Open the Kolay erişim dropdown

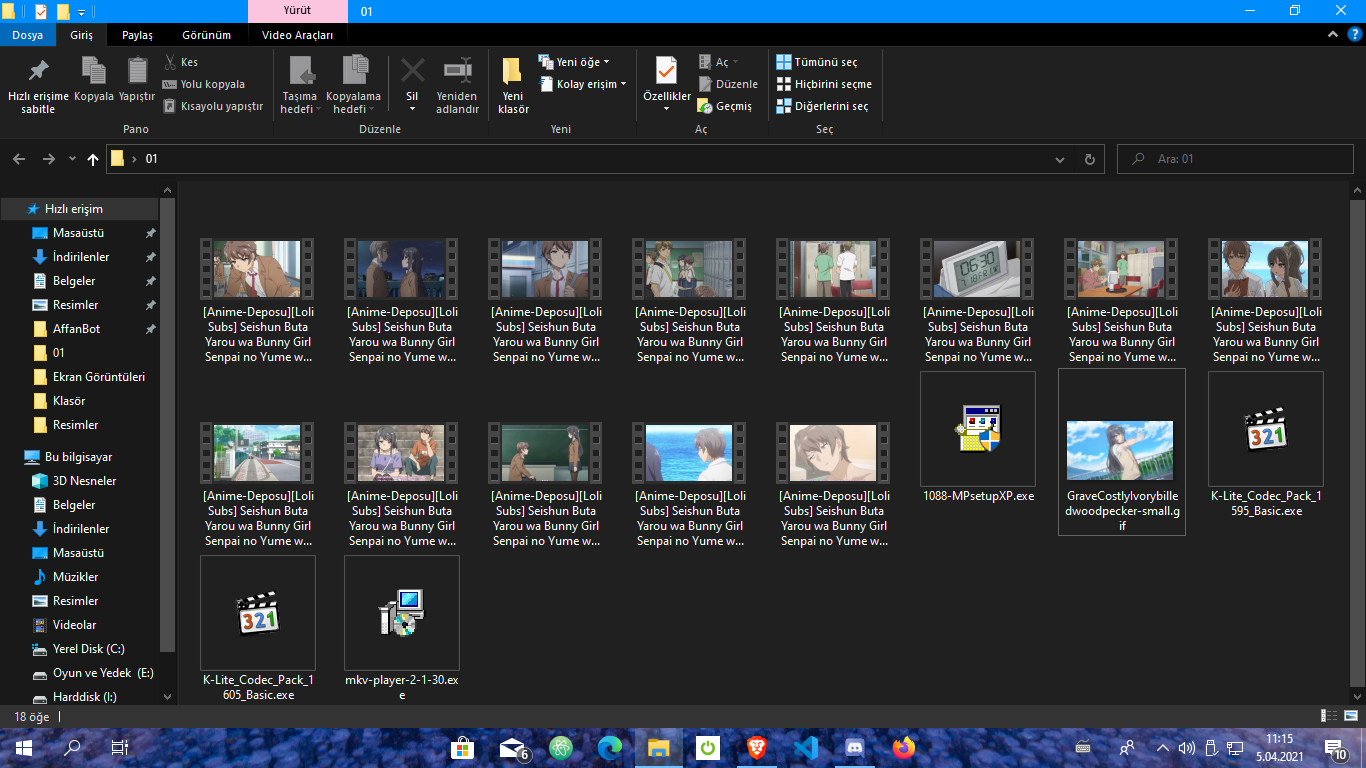pyautogui.click(x=587, y=84)
